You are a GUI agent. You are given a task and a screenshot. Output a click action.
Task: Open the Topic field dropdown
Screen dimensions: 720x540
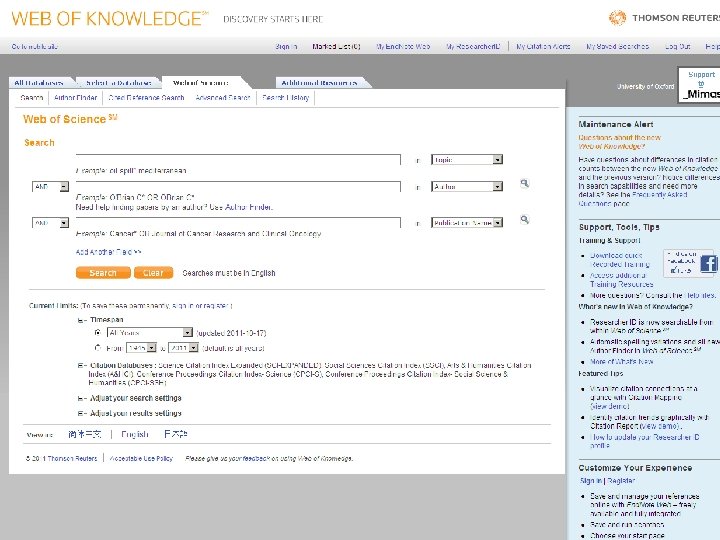[467, 160]
